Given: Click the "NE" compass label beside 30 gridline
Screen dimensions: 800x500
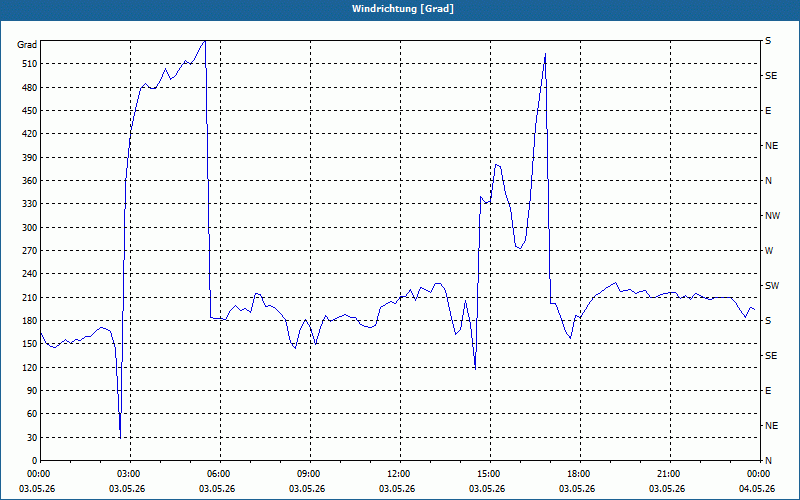Looking at the screenshot, I should tap(772, 426).
